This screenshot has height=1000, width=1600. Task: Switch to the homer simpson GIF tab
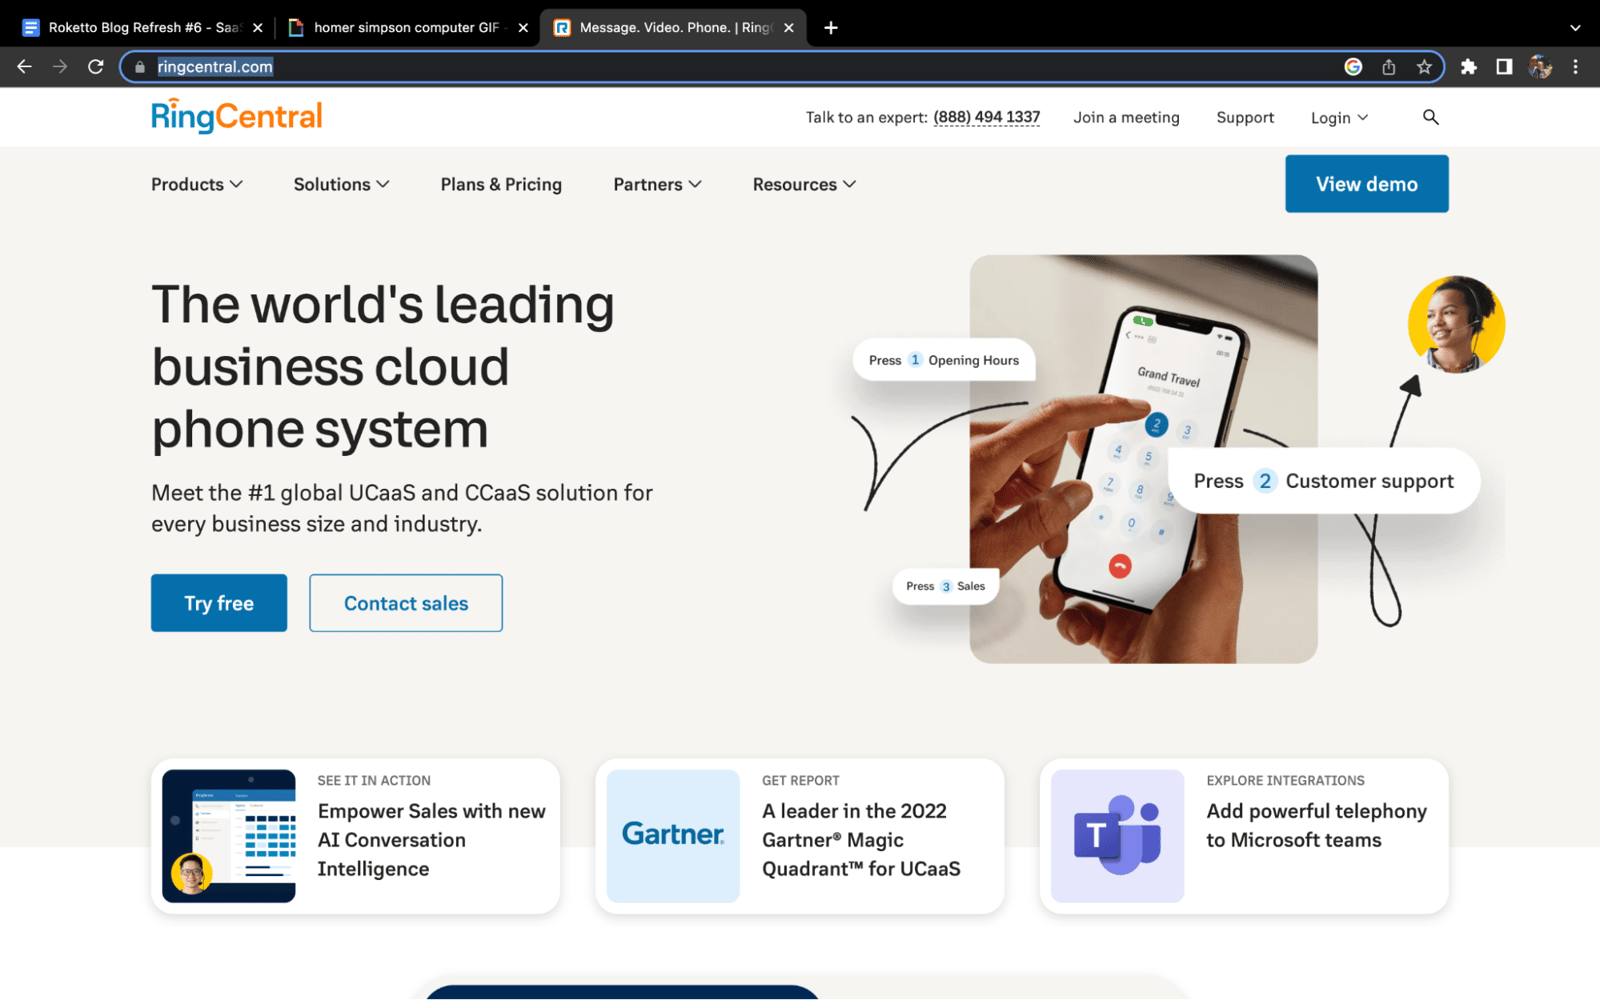400,27
